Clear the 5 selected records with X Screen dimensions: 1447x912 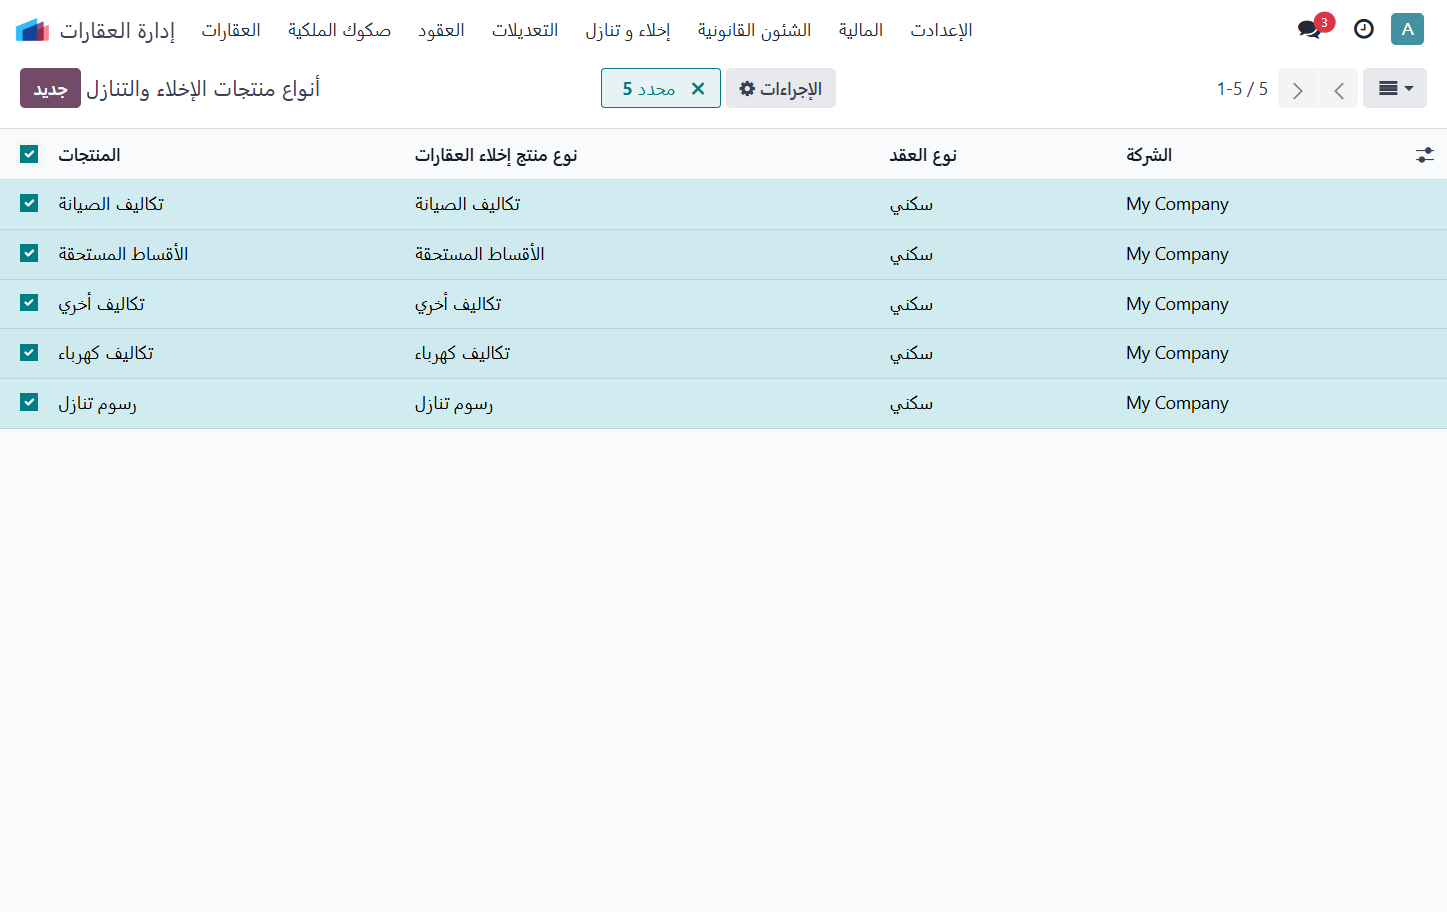tap(698, 88)
